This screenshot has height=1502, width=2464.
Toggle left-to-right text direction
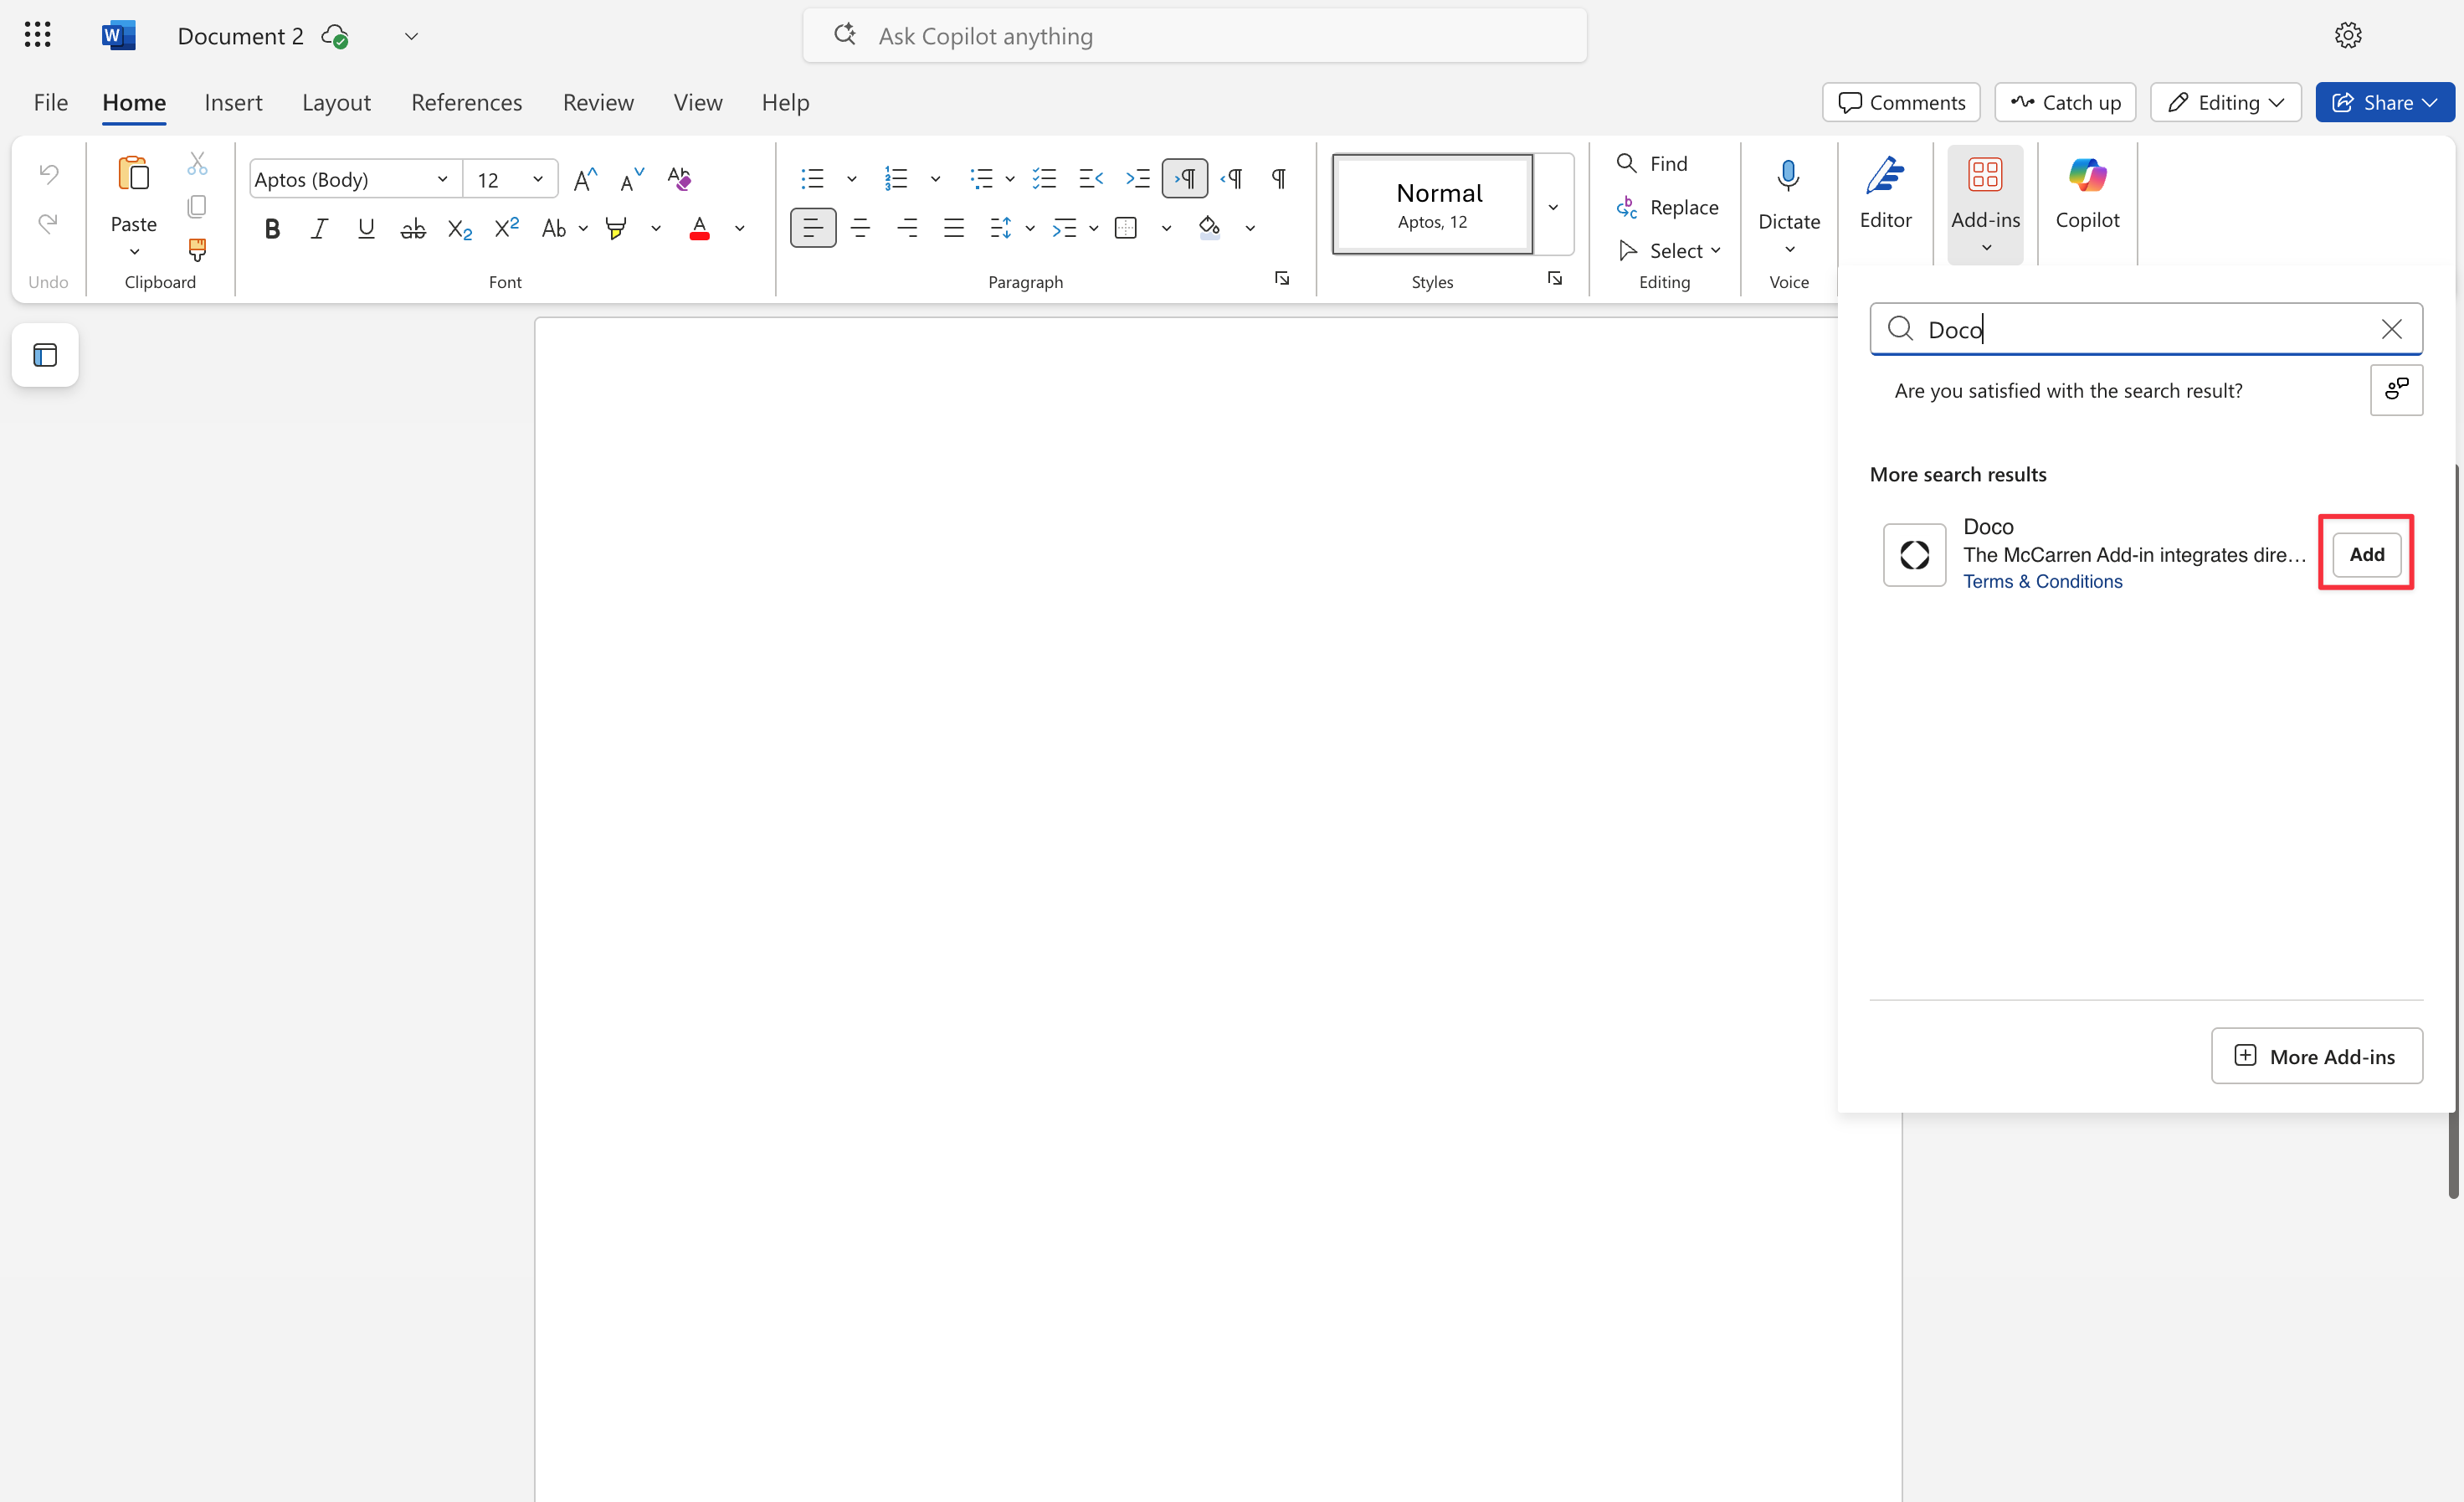point(1184,179)
